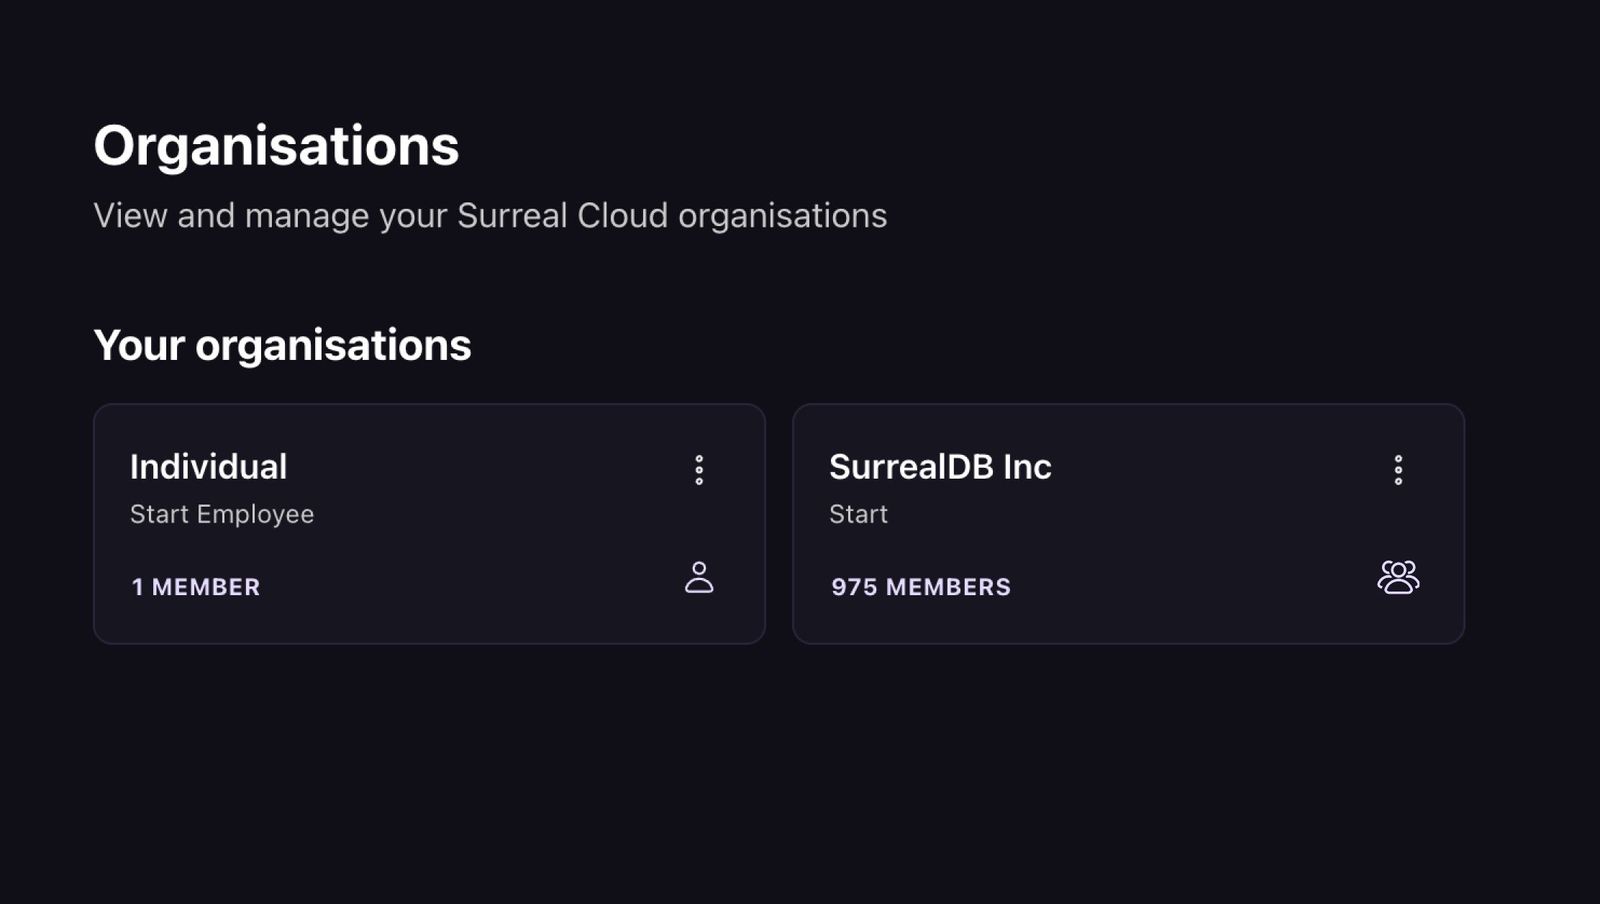The width and height of the screenshot is (1600, 904).
Task: Click the group members icon on SurrealDB Inc card
Action: [x=1399, y=577]
